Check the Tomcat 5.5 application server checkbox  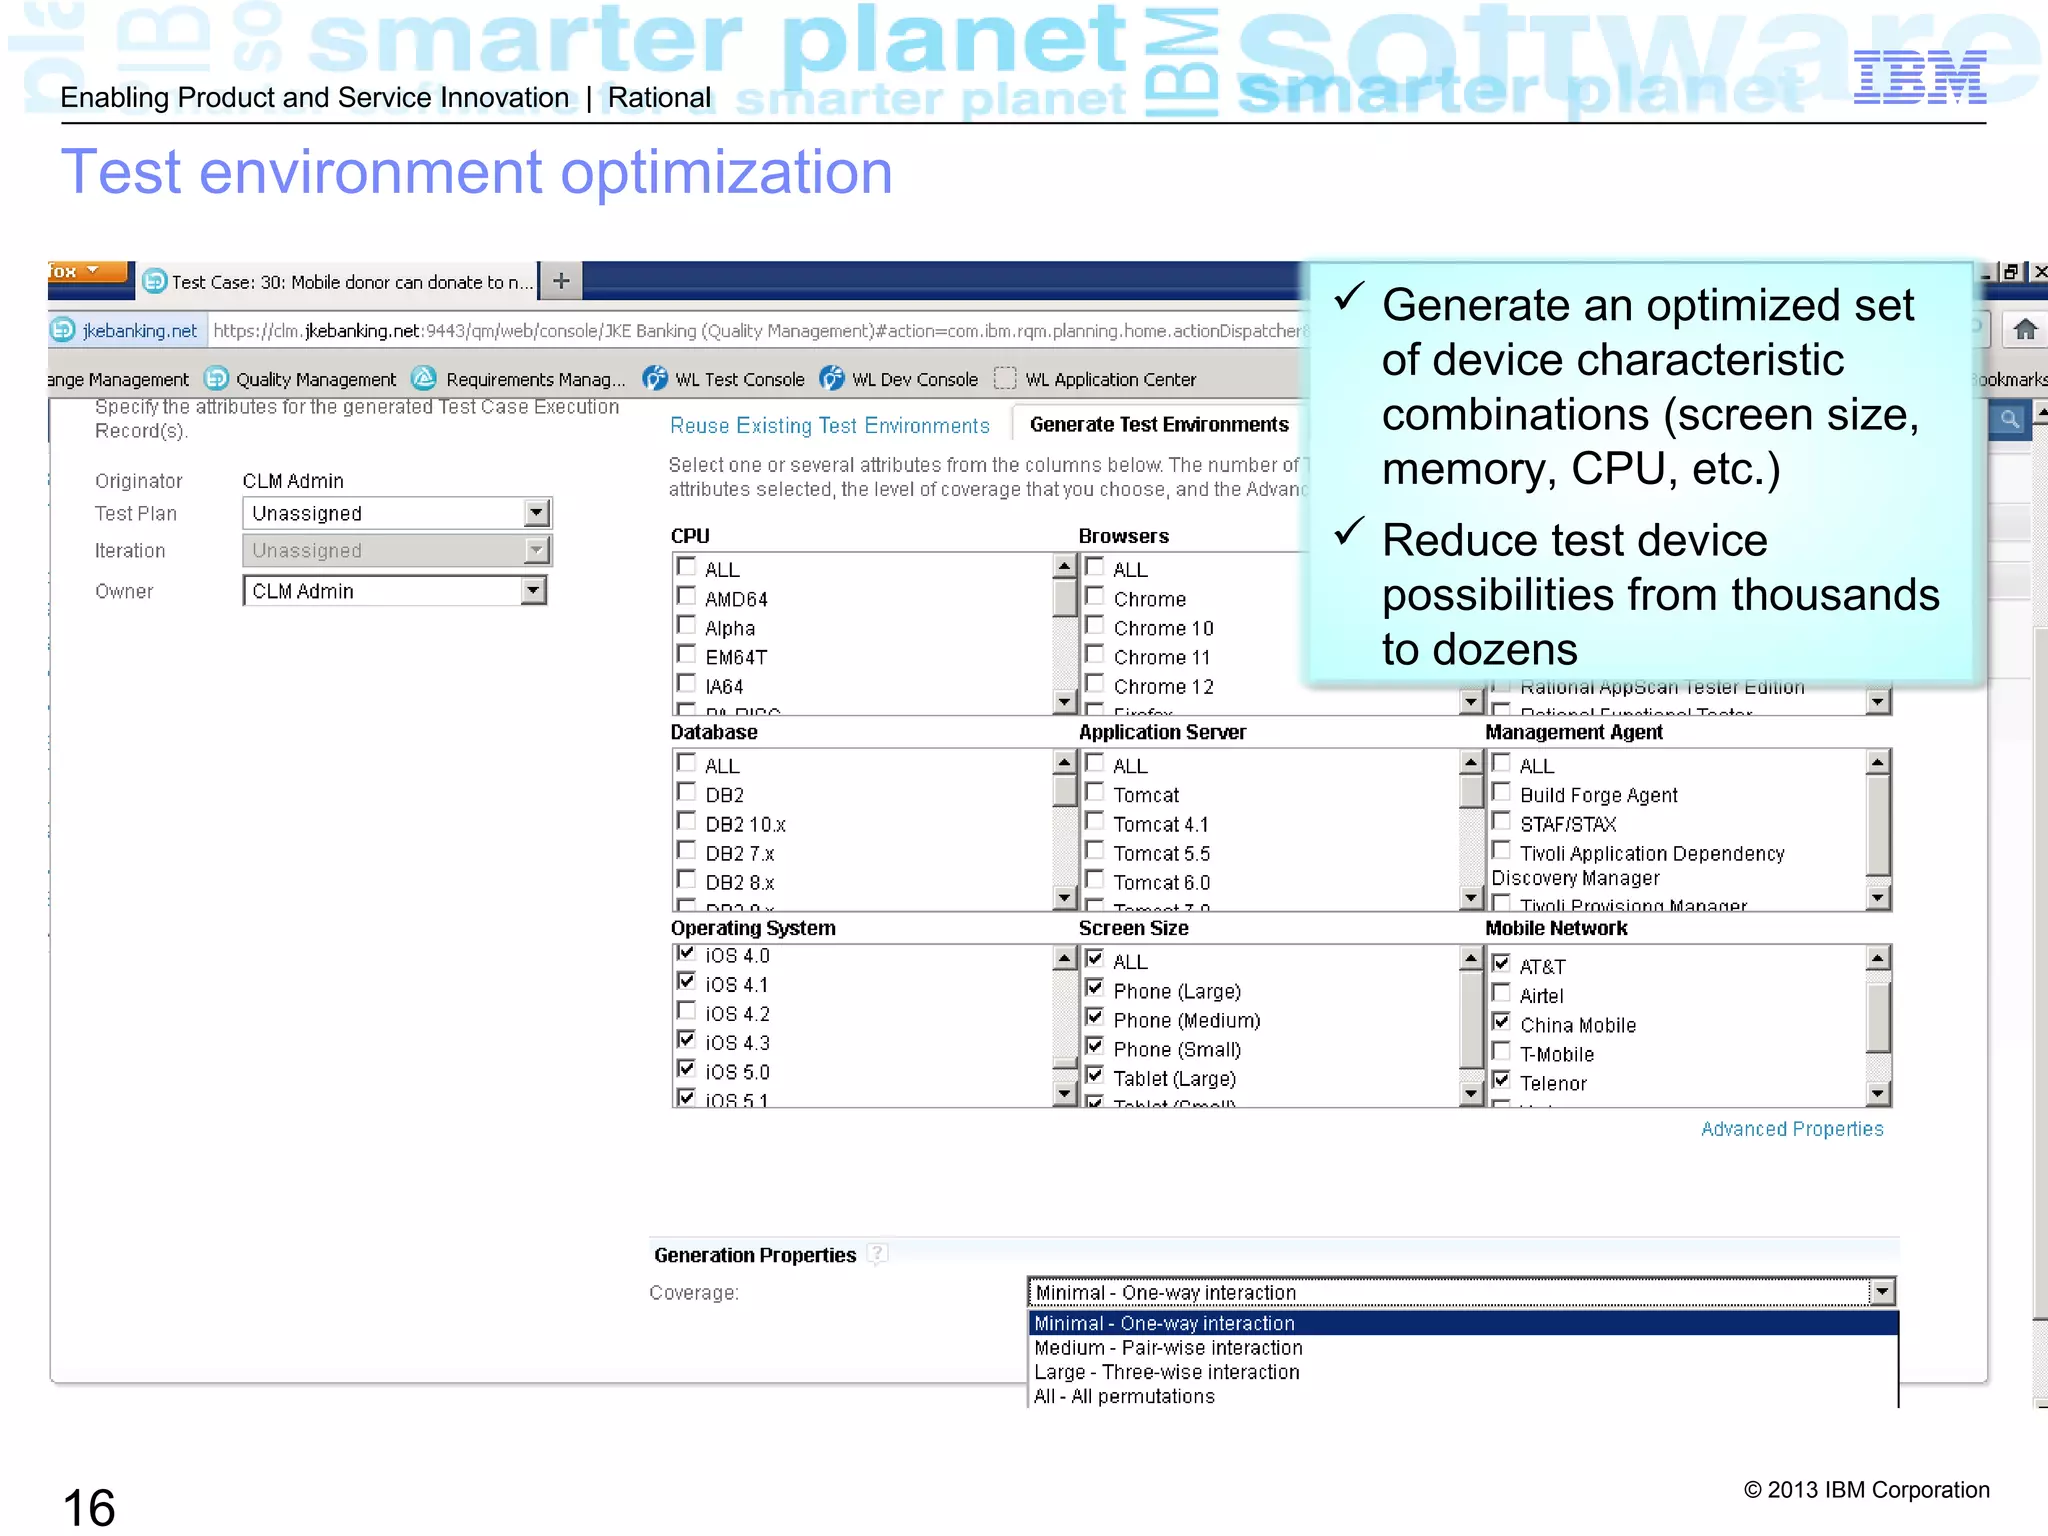pos(1095,850)
